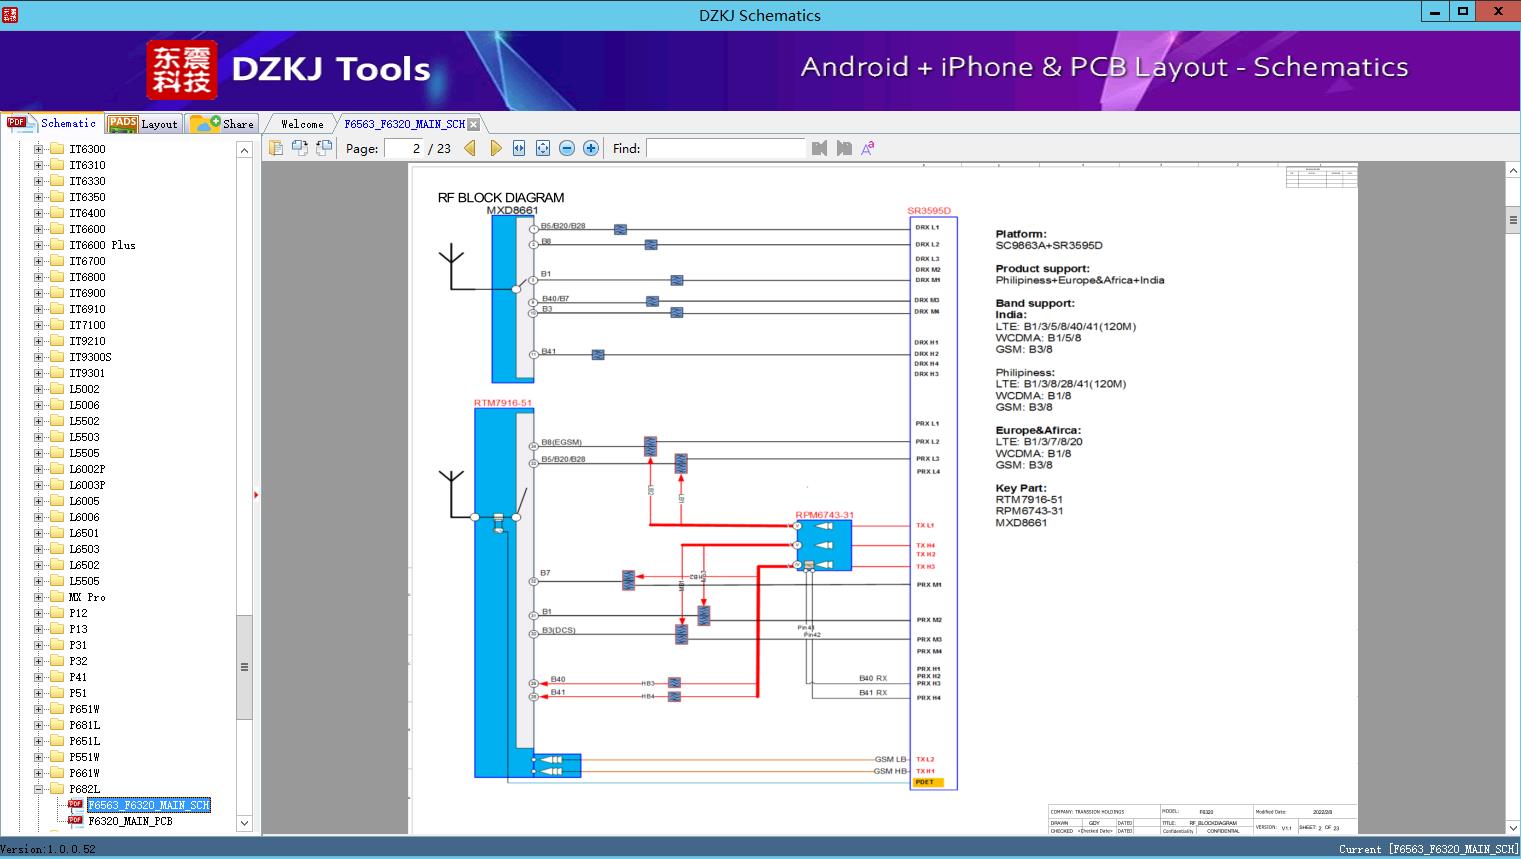Click the find previous icon
This screenshot has height=859, width=1521.
click(820, 148)
